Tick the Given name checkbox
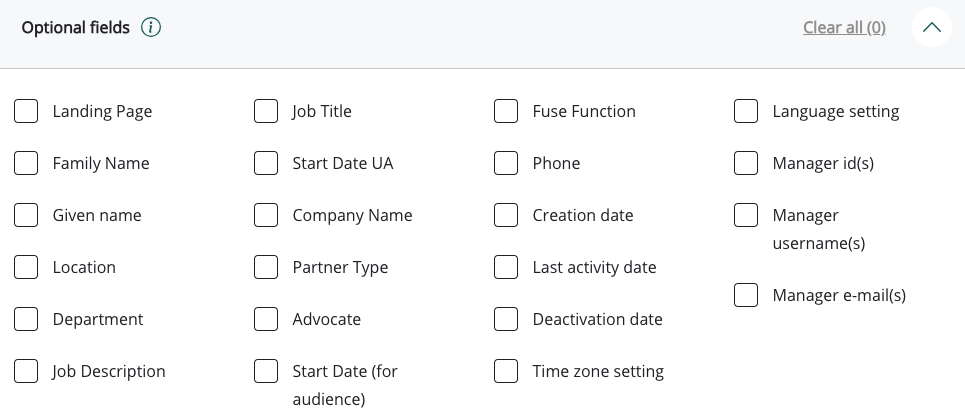The height and width of the screenshot is (409, 965). (x=26, y=215)
